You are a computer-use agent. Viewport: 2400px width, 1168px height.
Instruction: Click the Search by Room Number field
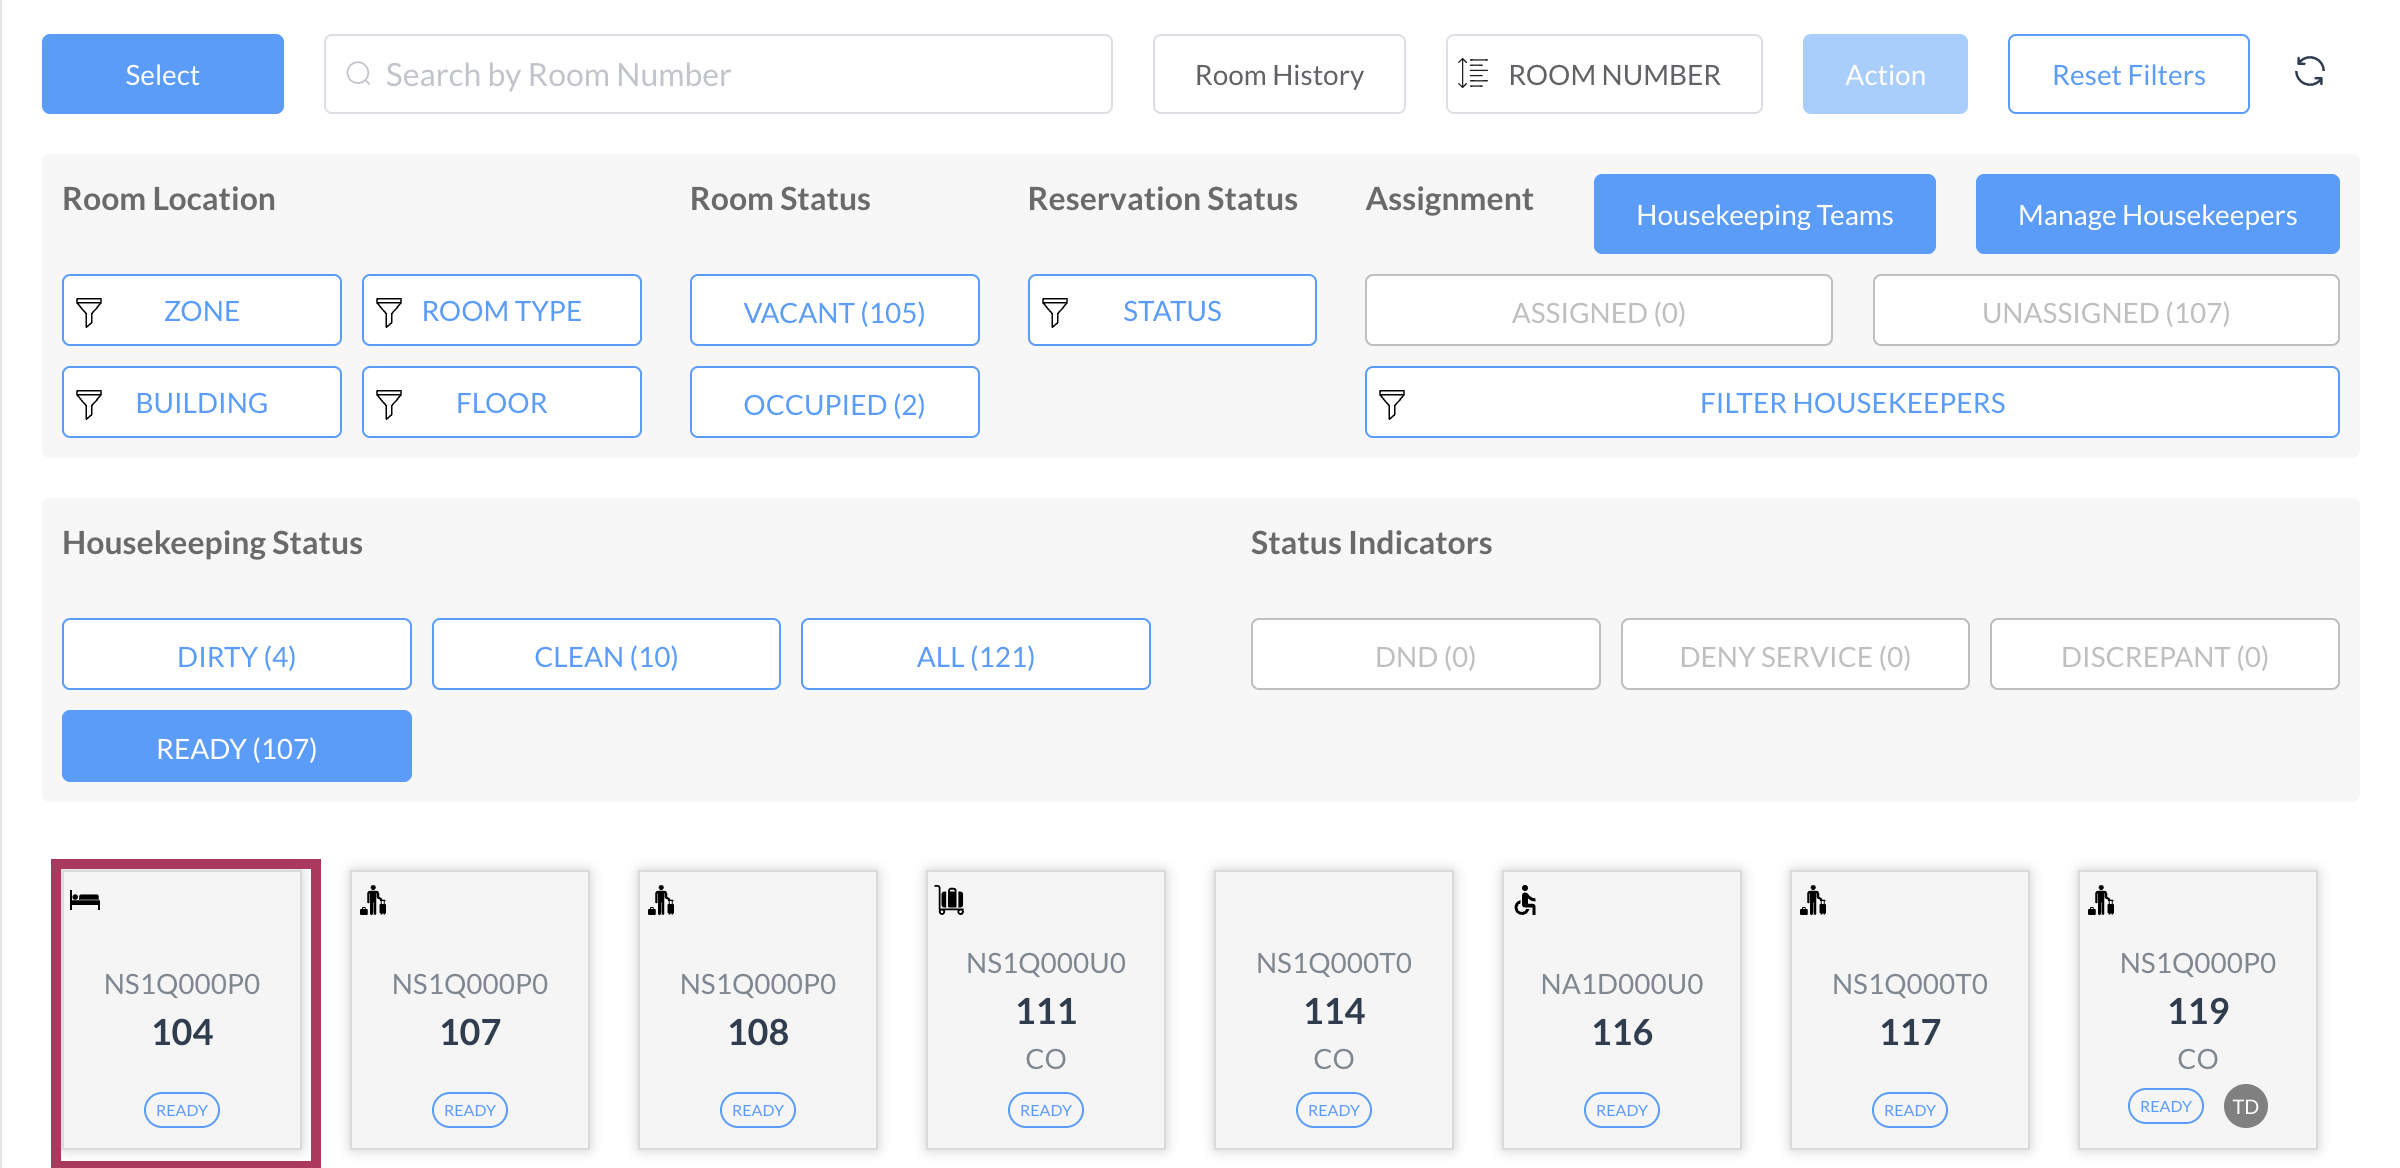[x=718, y=75]
